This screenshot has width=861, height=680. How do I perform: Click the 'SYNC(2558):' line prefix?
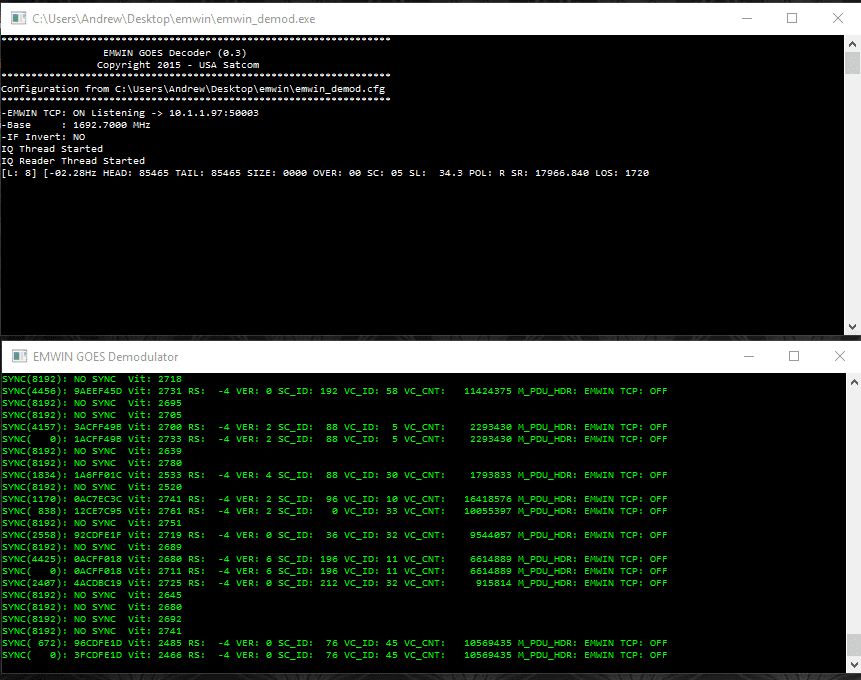35,536
